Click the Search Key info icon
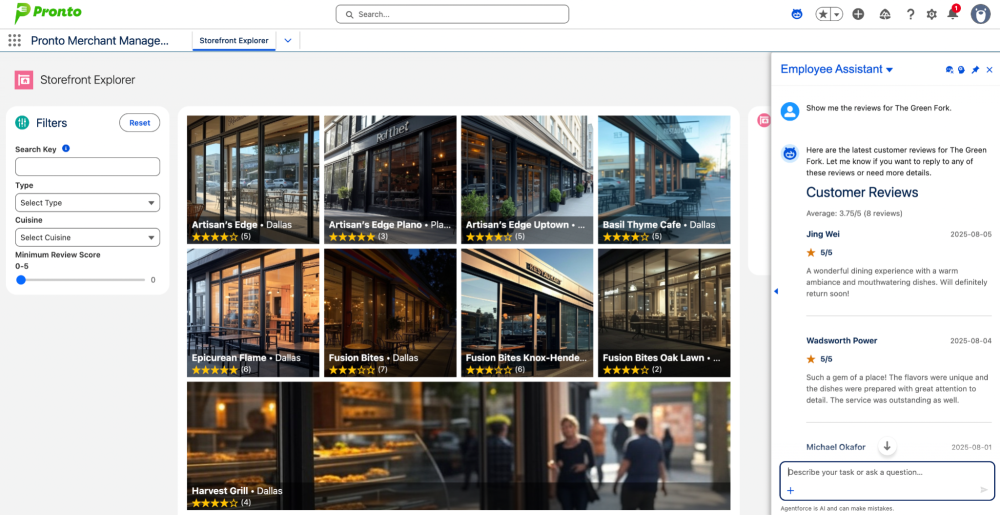 (66, 149)
